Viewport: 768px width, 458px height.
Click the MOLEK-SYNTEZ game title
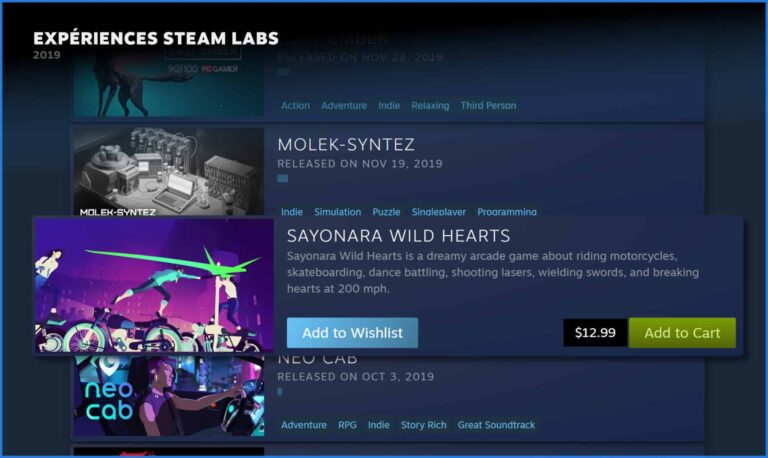pyautogui.click(x=346, y=145)
